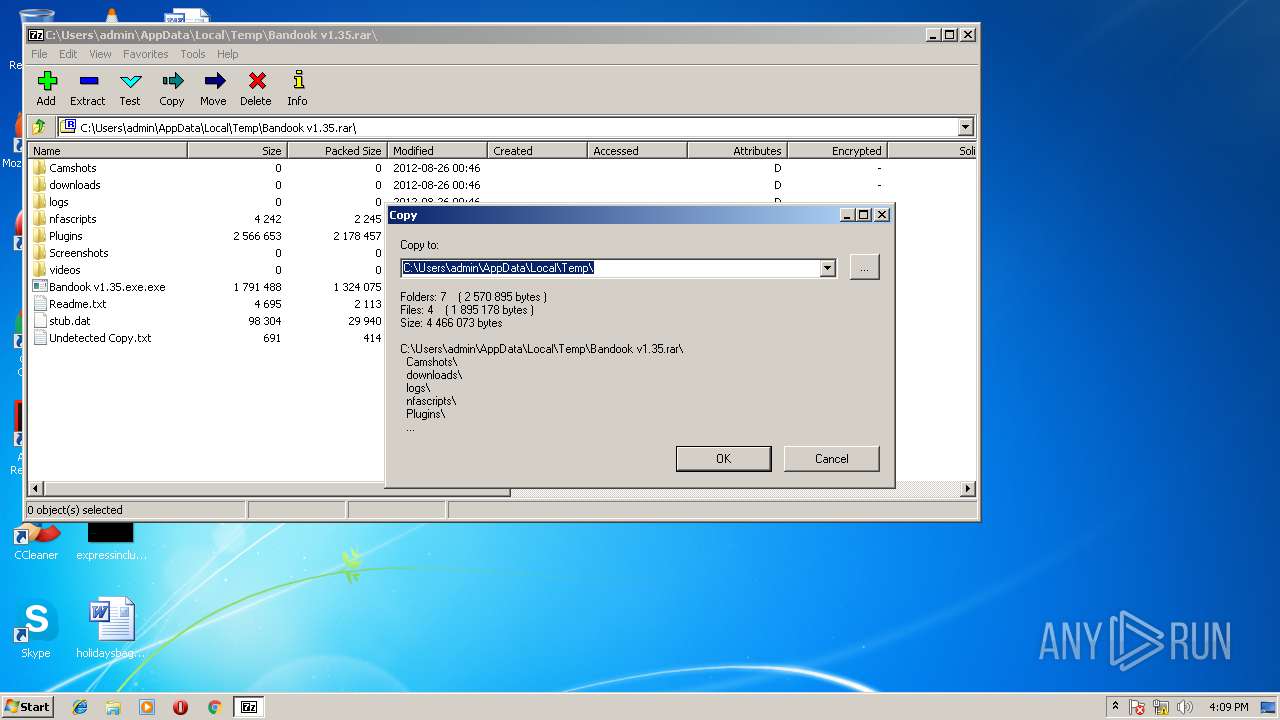This screenshot has width=1280, height=720.
Task: Sort by Encrypted column header
Action: coord(837,151)
